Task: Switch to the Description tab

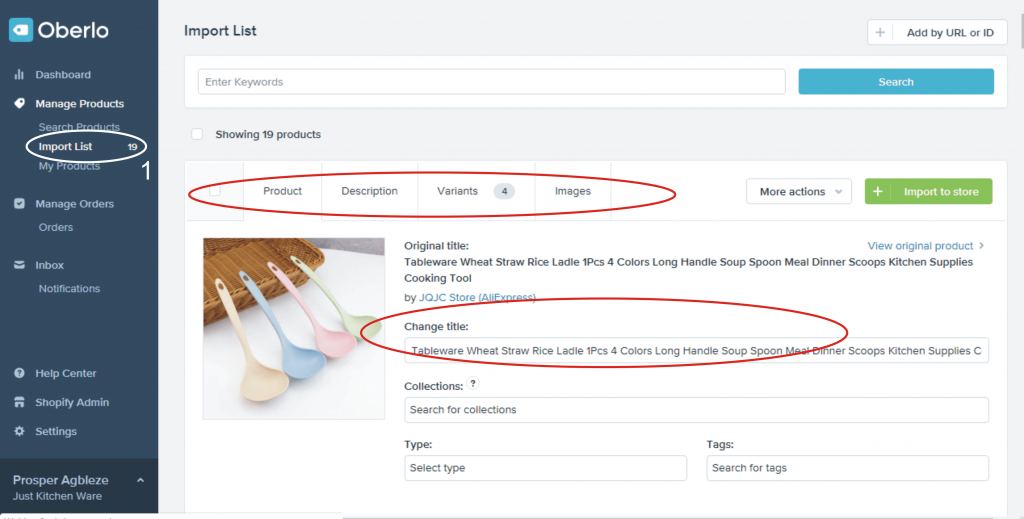Action: point(370,191)
